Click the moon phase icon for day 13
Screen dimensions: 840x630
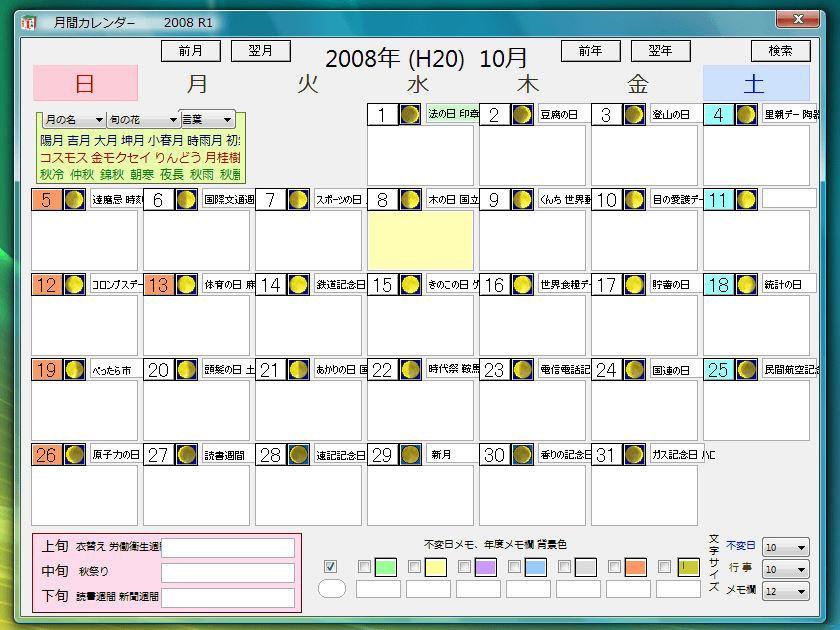click(186, 285)
